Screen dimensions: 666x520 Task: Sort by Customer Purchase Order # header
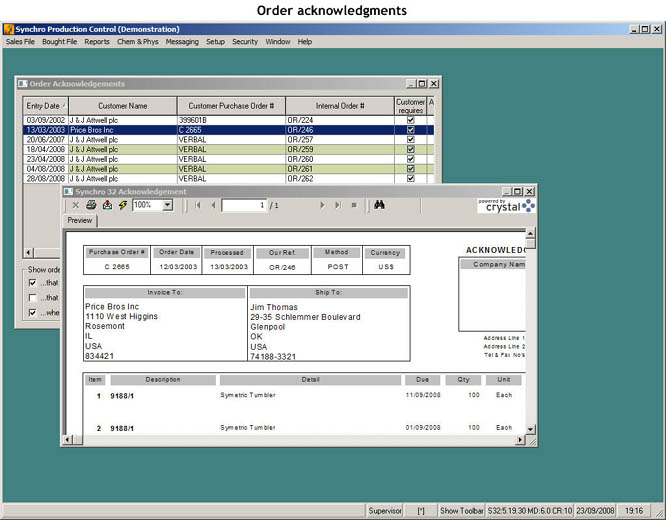point(231,106)
